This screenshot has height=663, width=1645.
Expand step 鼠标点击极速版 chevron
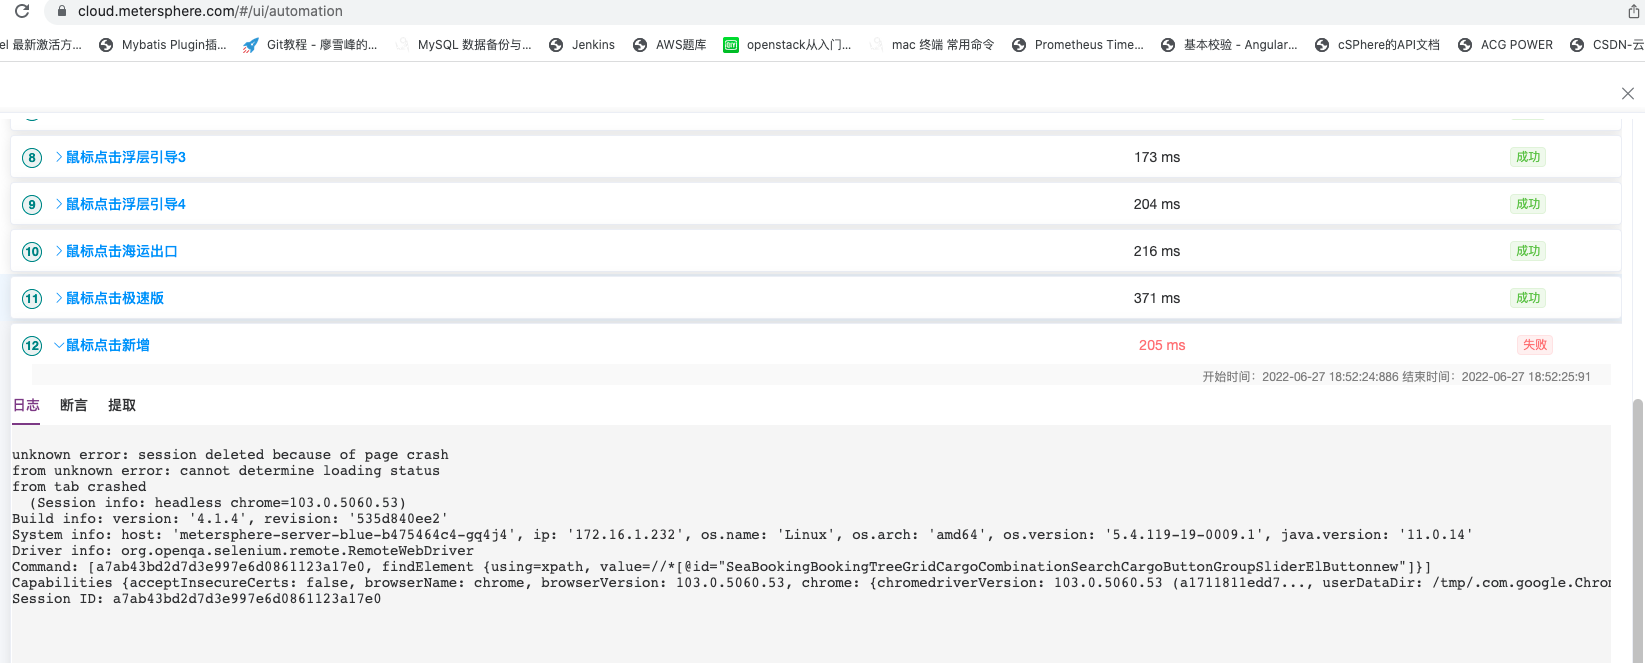[x=59, y=298]
